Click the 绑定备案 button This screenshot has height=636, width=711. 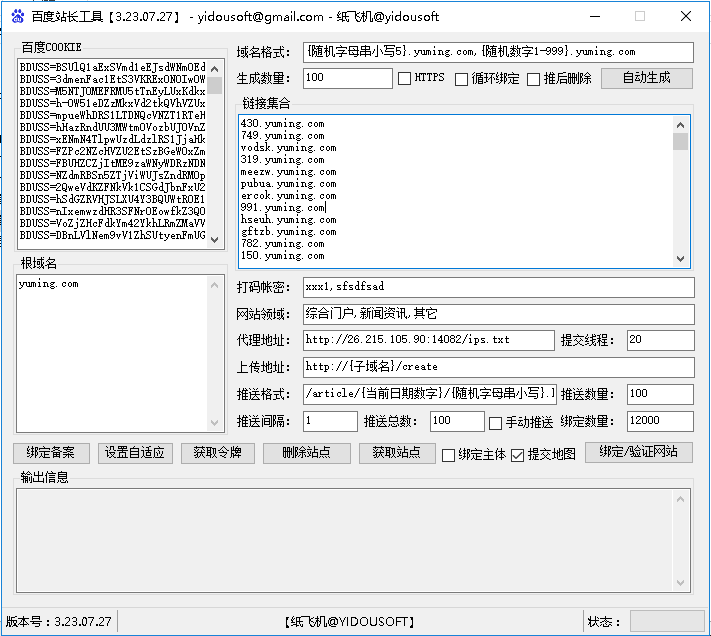click(x=51, y=453)
